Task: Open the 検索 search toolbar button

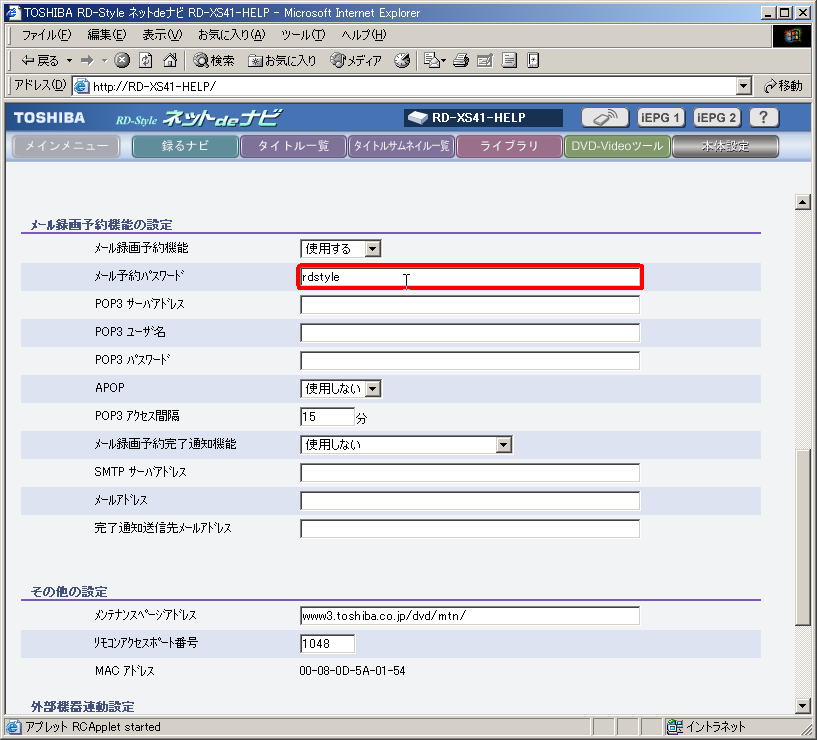Action: [214, 61]
